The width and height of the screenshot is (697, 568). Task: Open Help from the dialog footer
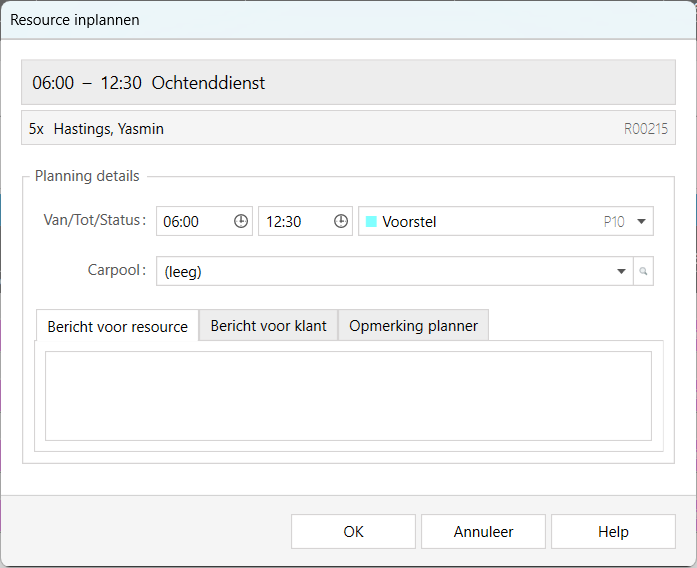[x=613, y=532]
